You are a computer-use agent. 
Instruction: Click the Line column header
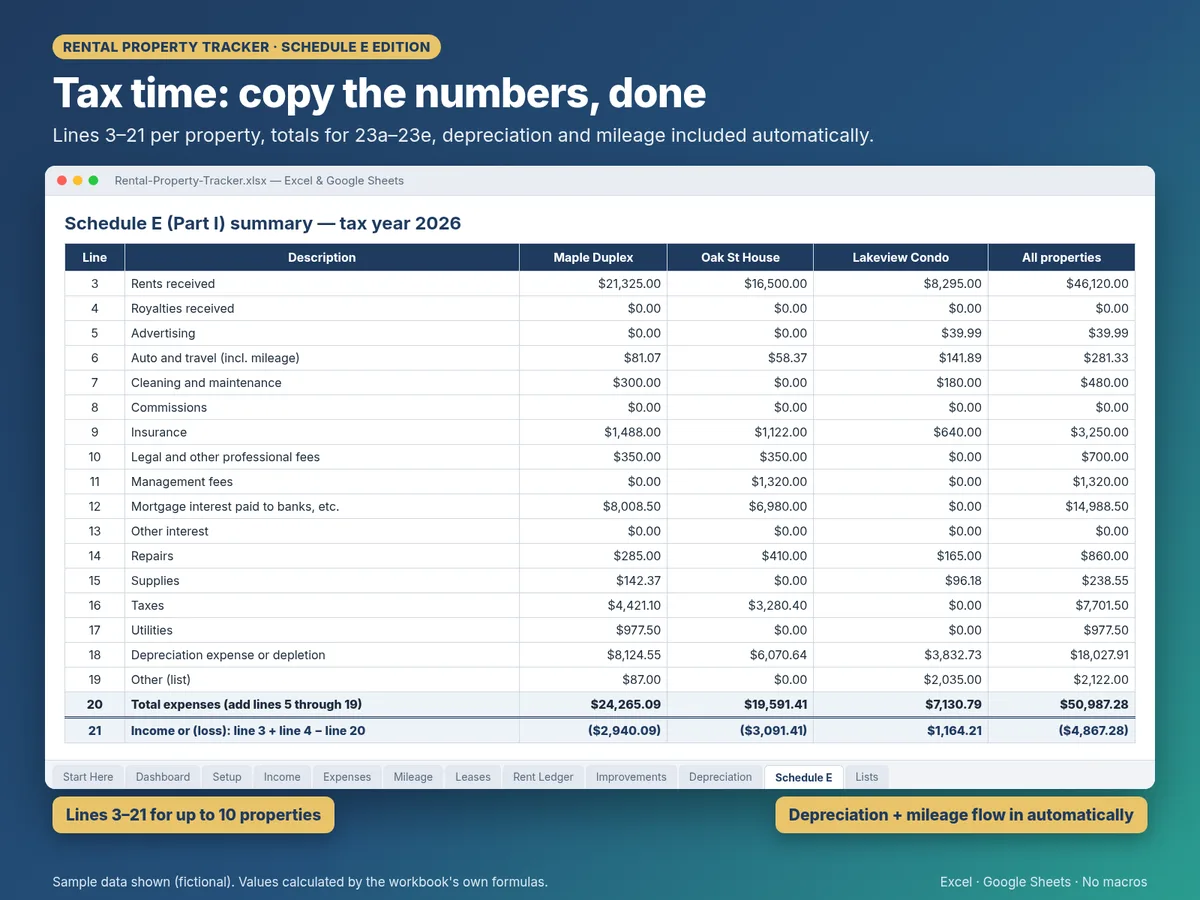95,257
